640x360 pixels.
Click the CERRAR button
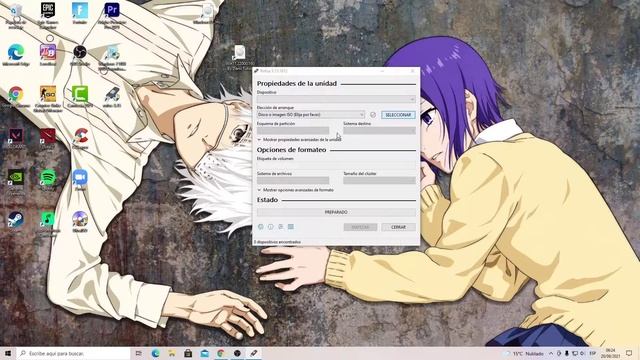[x=398, y=227]
